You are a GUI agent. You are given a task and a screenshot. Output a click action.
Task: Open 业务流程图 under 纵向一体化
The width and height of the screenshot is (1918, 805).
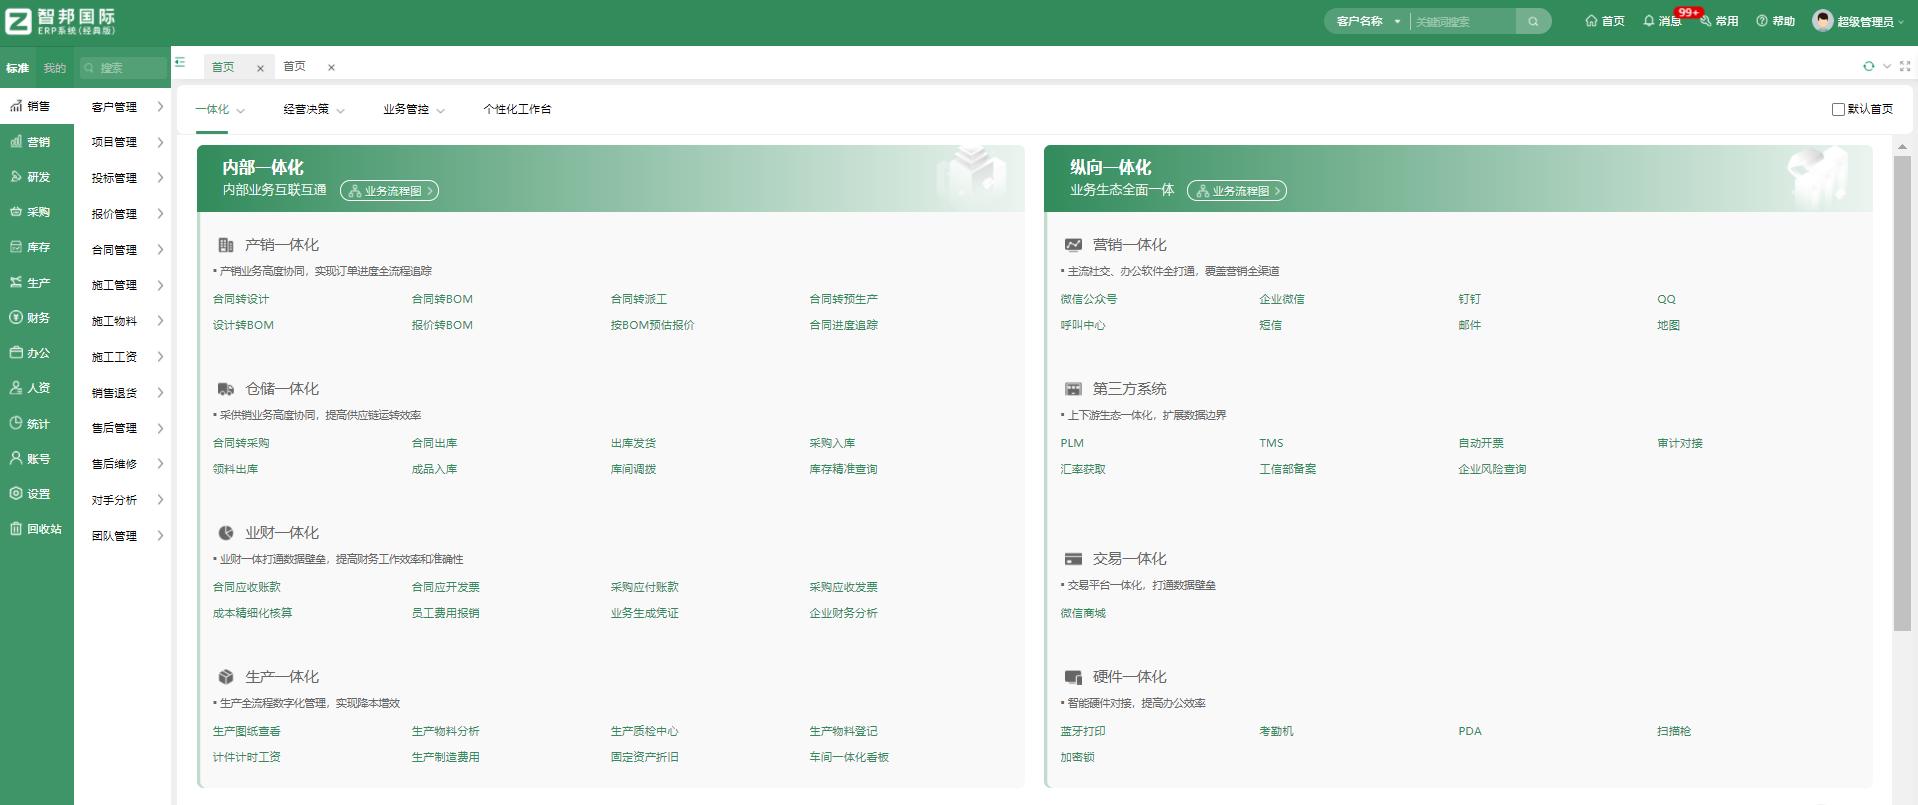click(x=1237, y=191)
